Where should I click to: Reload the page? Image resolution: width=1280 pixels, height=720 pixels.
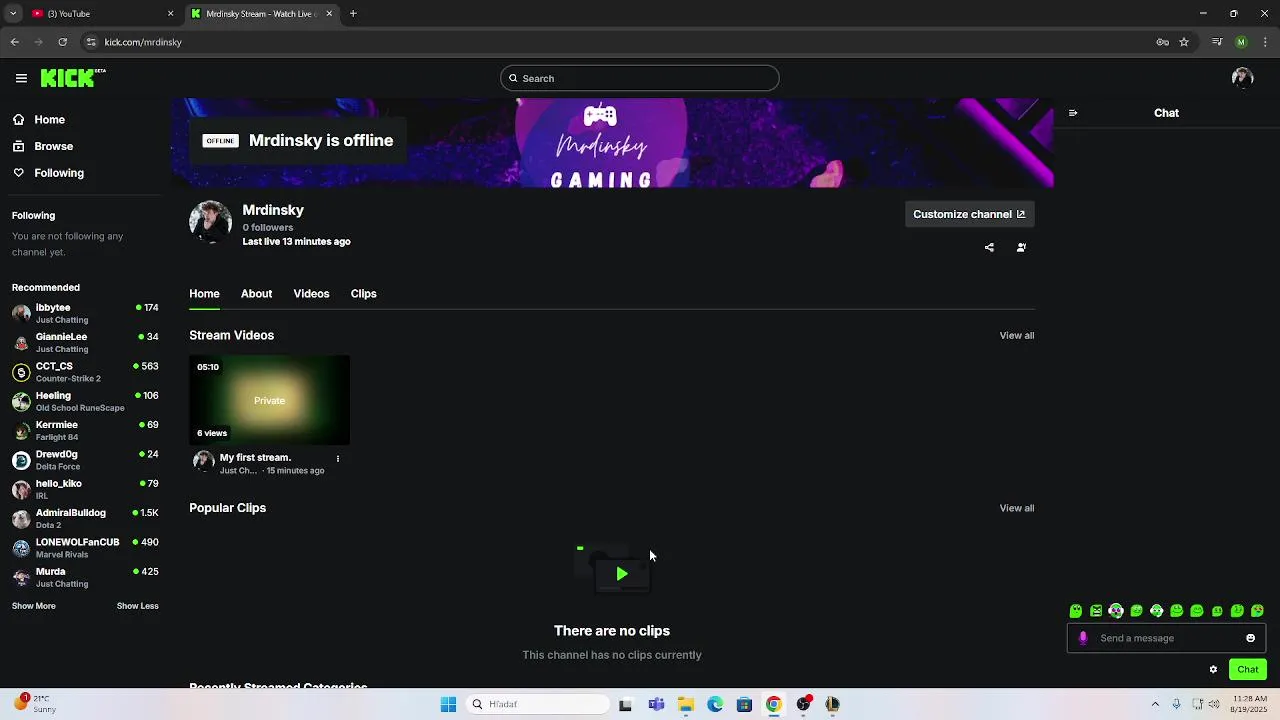pyautogui.click(x=62, y=42)
